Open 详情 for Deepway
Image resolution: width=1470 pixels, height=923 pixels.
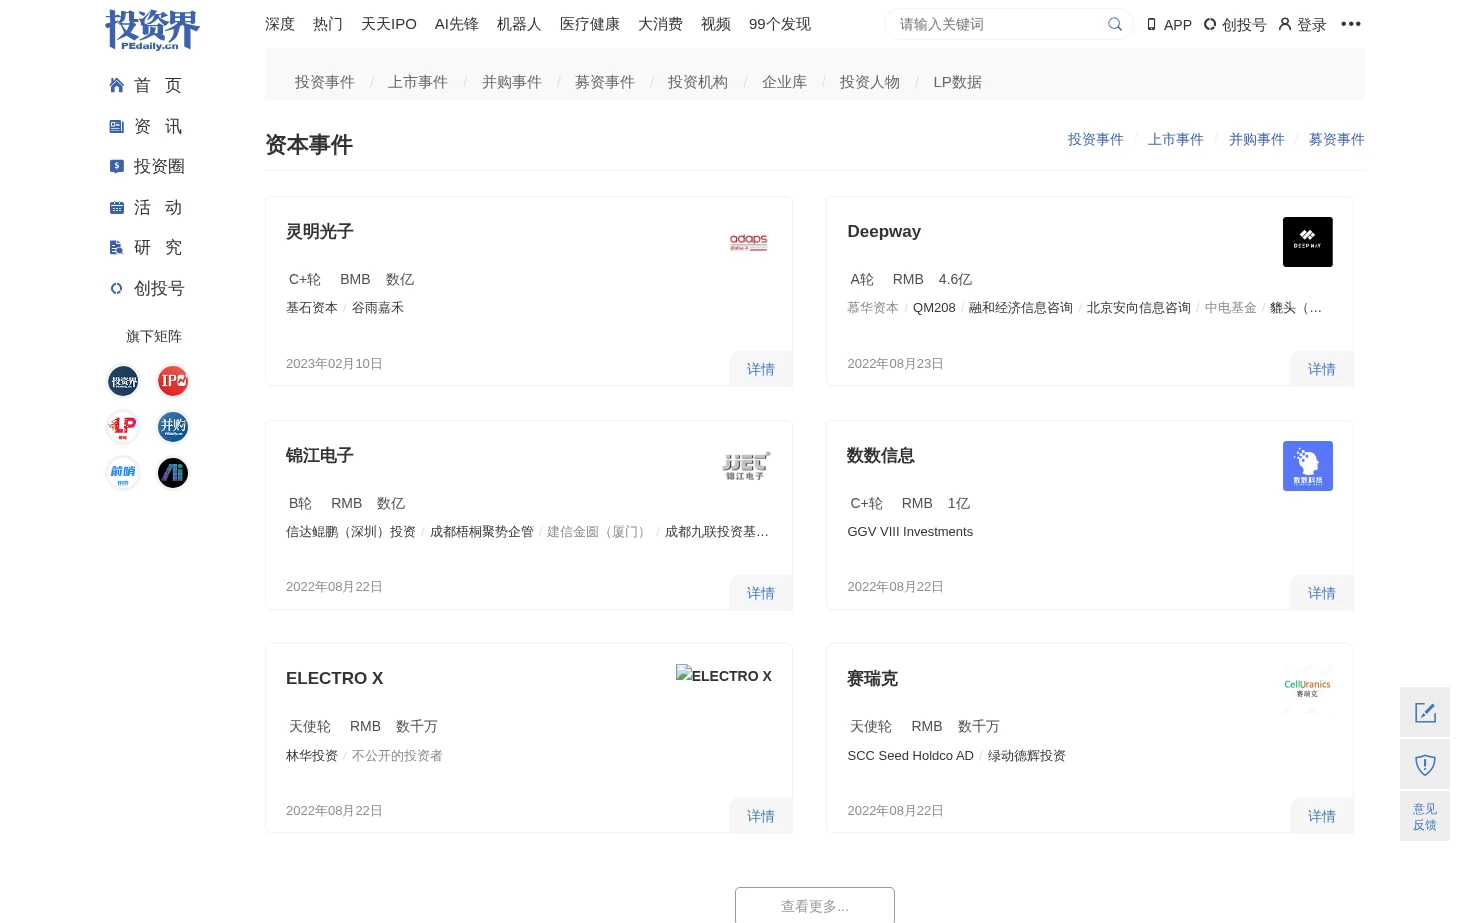click(1322, 369)
